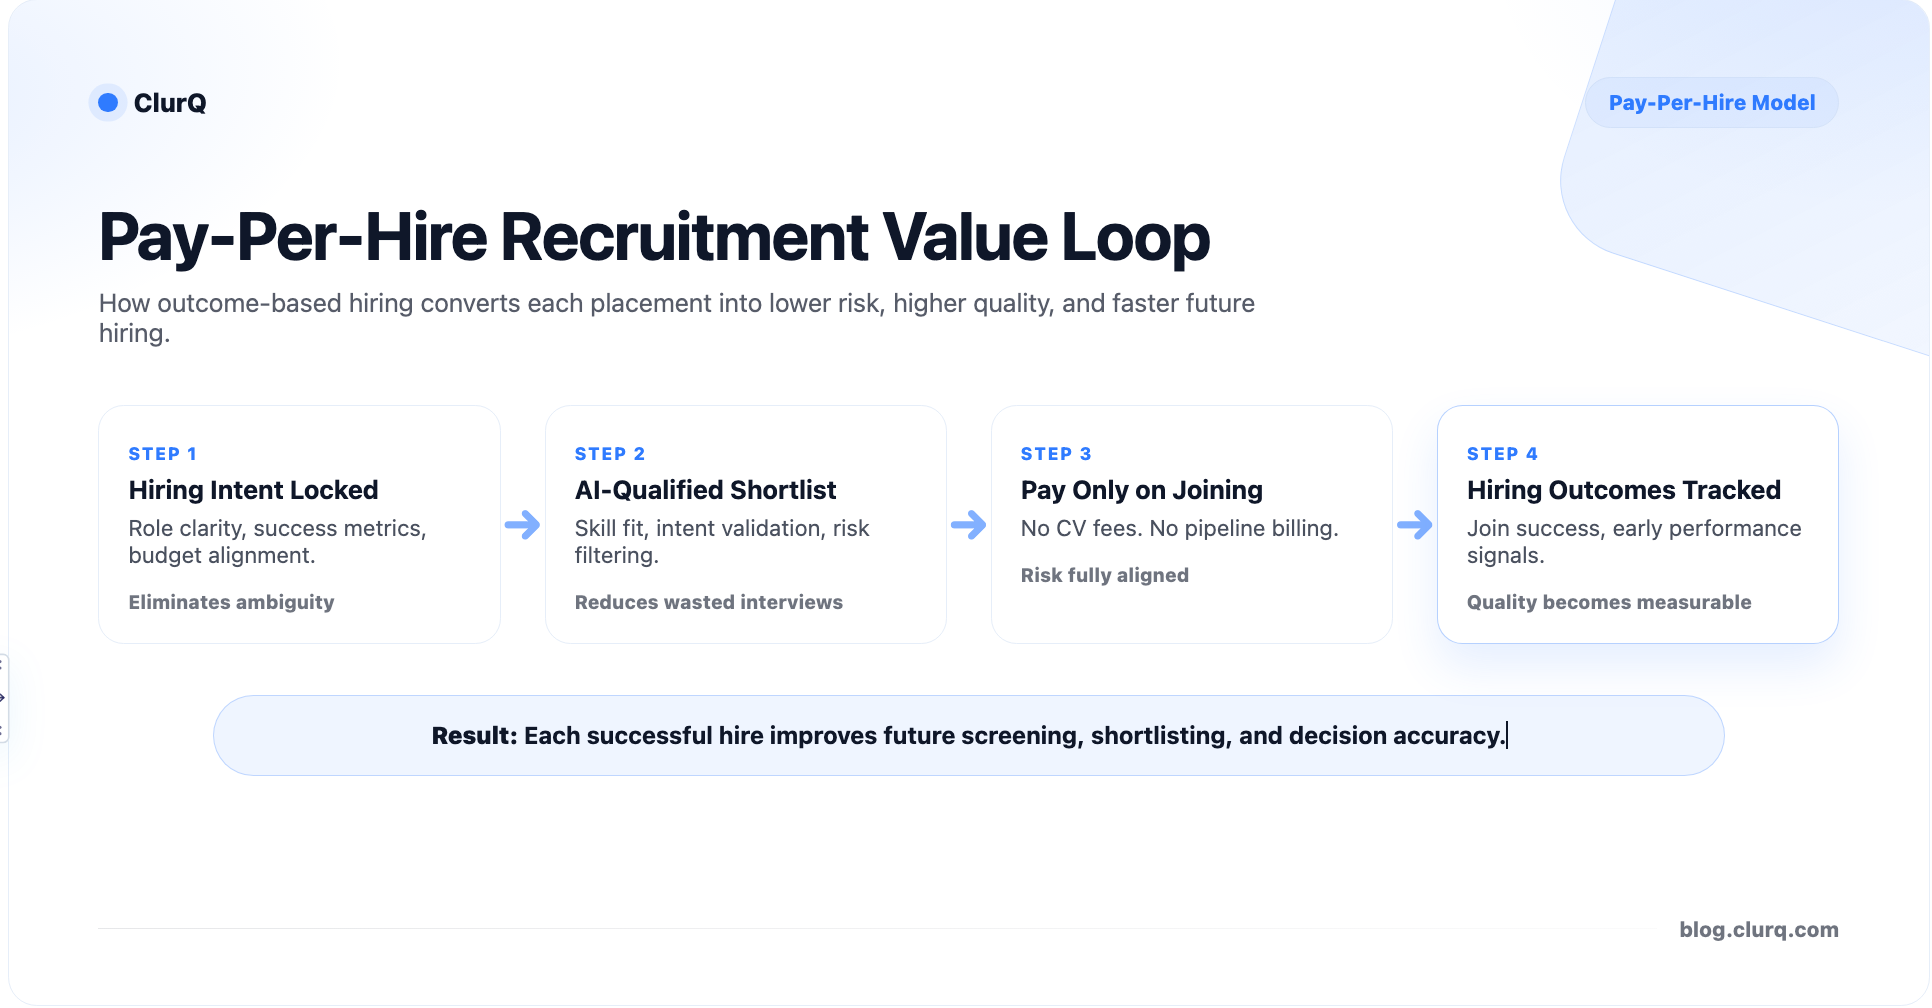This screenshot has width=1932, height=1008.
Task: Click the "Quality becomes measurable" caption
Action: [1608, 602]
